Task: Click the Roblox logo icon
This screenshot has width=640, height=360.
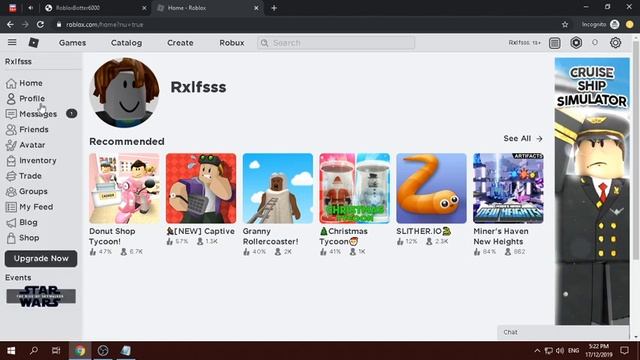Action: point(33,42)
